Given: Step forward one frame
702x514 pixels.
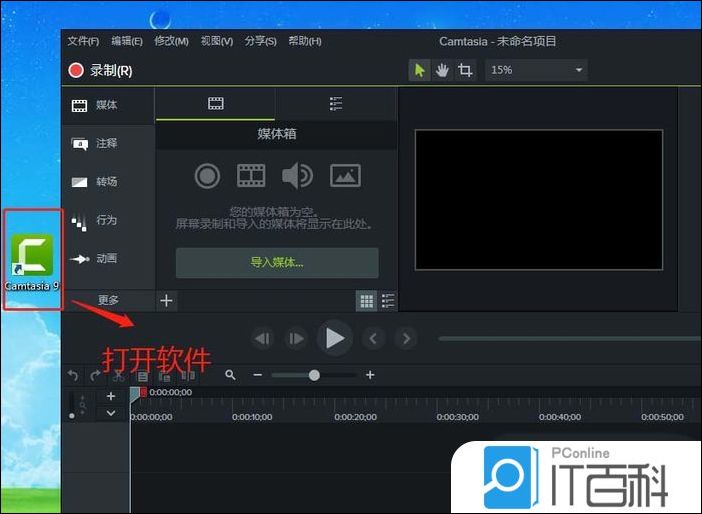Looking at the screenshot, I should 296,338.
